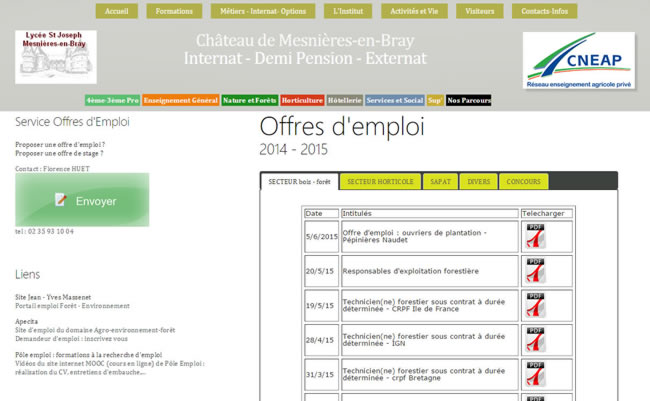Select the Sup' section
The width and height of the screenshot is (650, 401).
435,100
